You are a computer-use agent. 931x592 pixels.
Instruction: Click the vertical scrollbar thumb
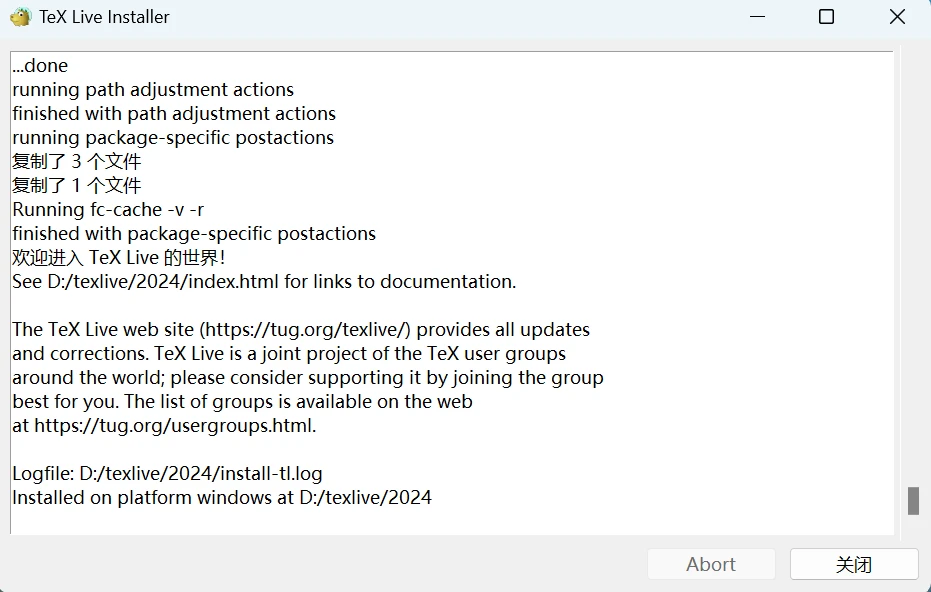(x=913, y=501)
